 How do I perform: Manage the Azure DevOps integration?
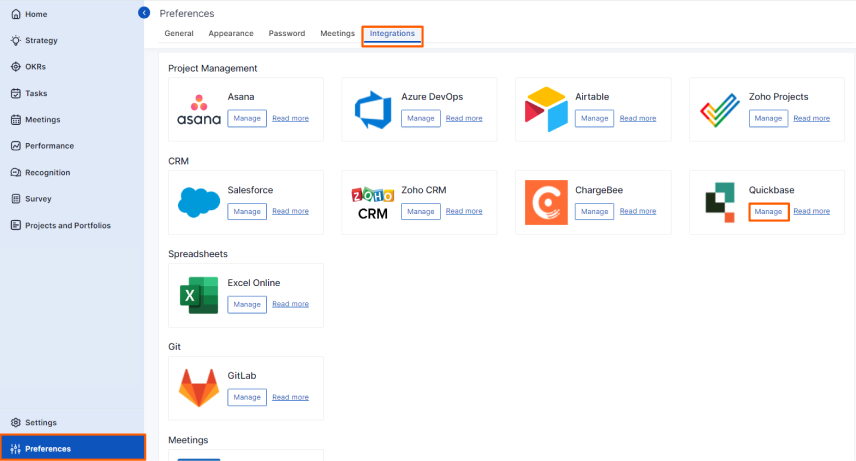[x=420, y=119]
